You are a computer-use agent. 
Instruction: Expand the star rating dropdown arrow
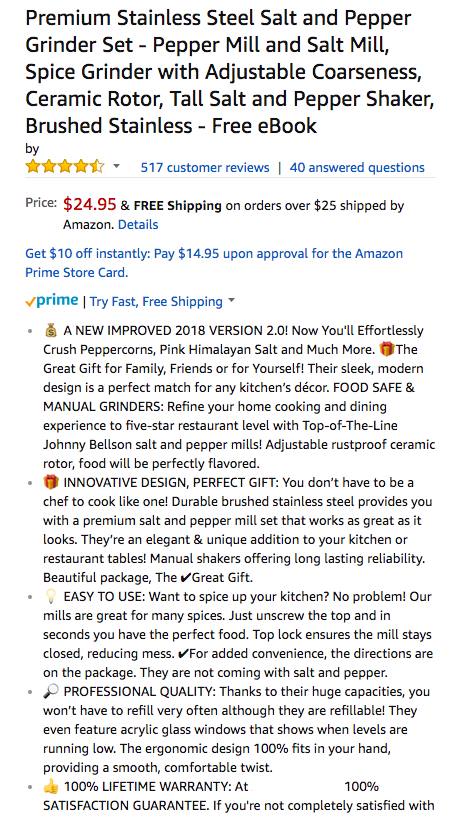(x=116, y=166)
